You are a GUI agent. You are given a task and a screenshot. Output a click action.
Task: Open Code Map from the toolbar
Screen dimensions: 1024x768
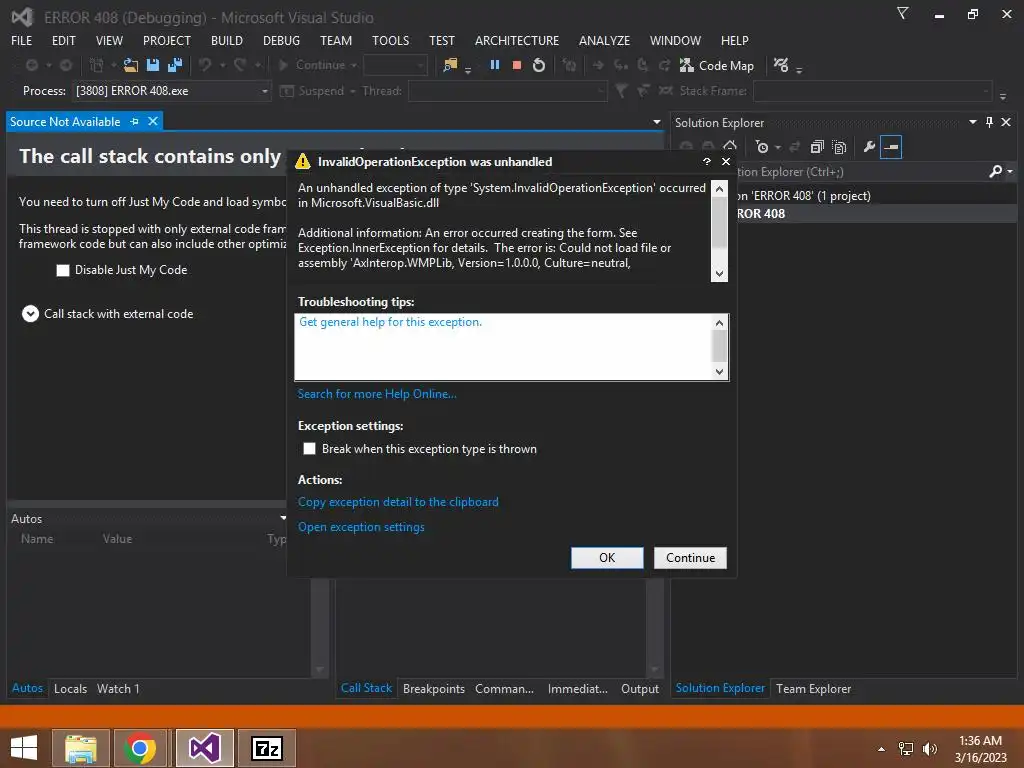[x=716, y=65]
